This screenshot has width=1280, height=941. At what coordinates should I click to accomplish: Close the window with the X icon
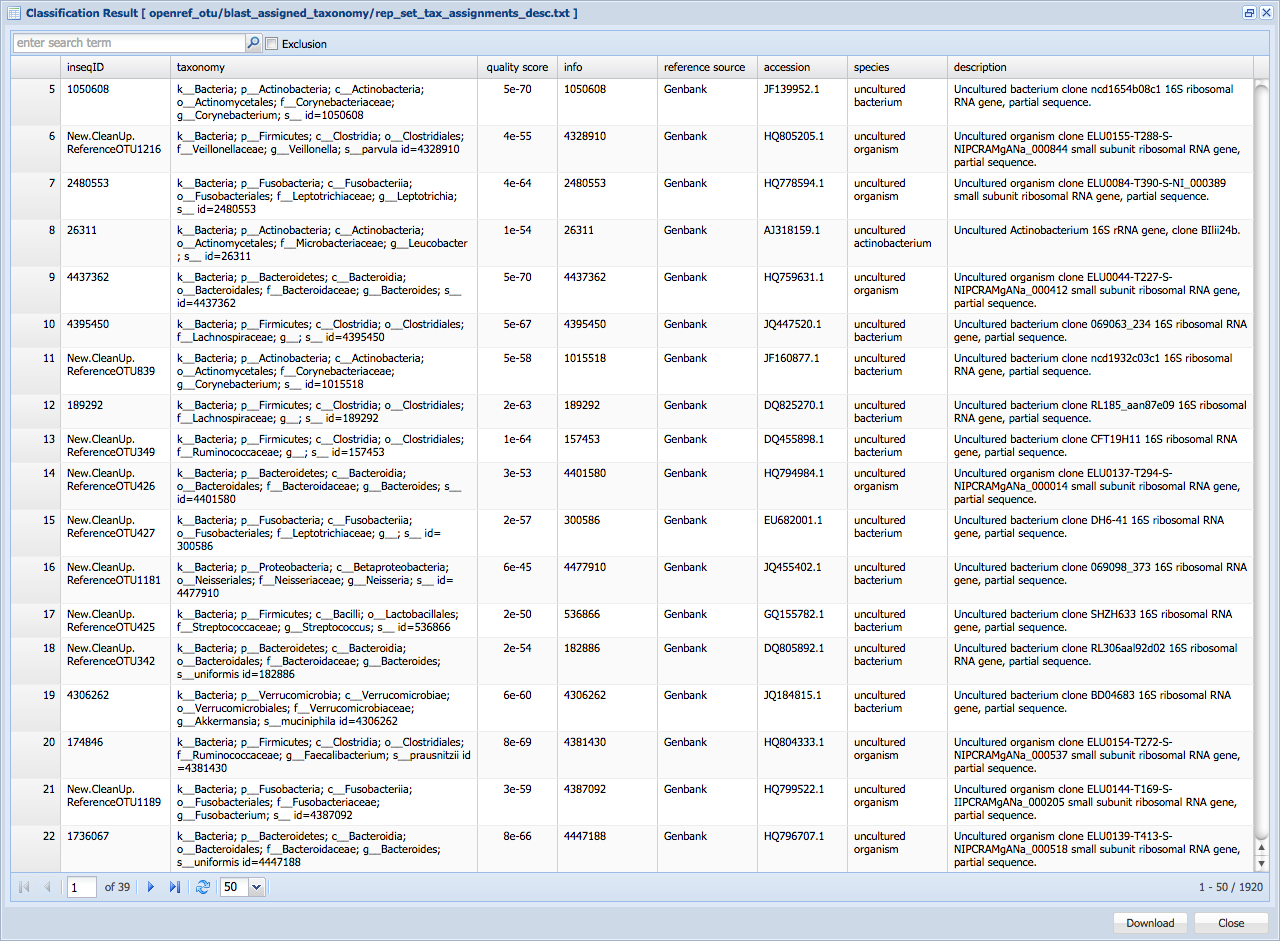pos(1266,13)
